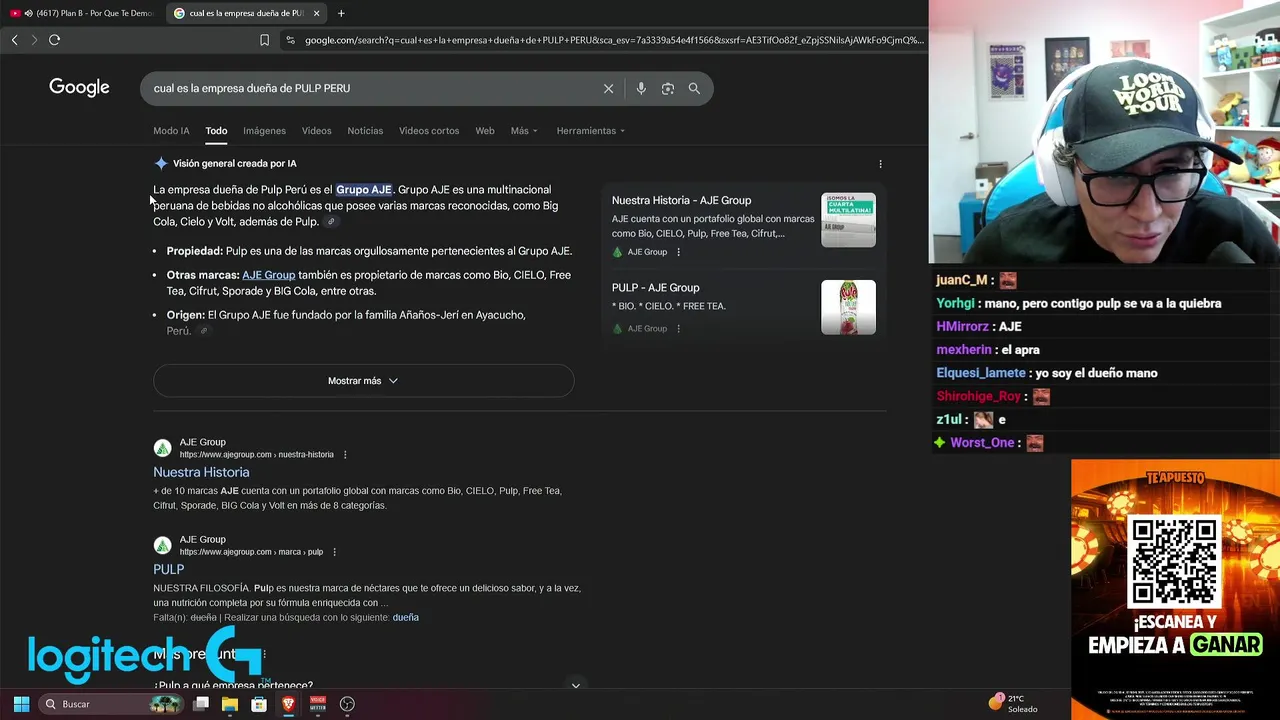Image resolution: width=1280 pixels, height=720 pixels.
Task: Clear the search box with the X icon
Action: click(608, 88)
